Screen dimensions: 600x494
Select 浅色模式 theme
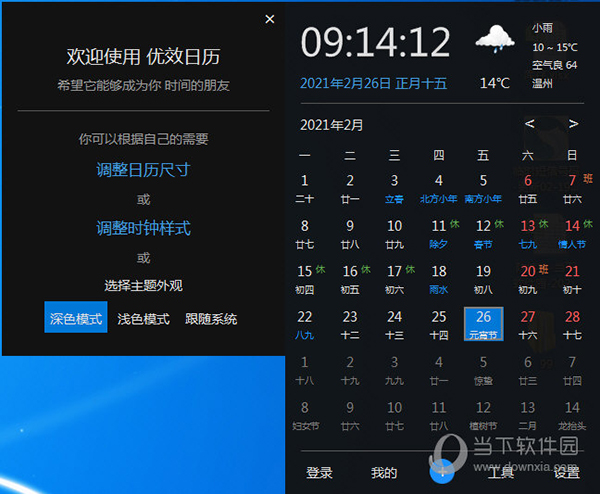[143, 319]
